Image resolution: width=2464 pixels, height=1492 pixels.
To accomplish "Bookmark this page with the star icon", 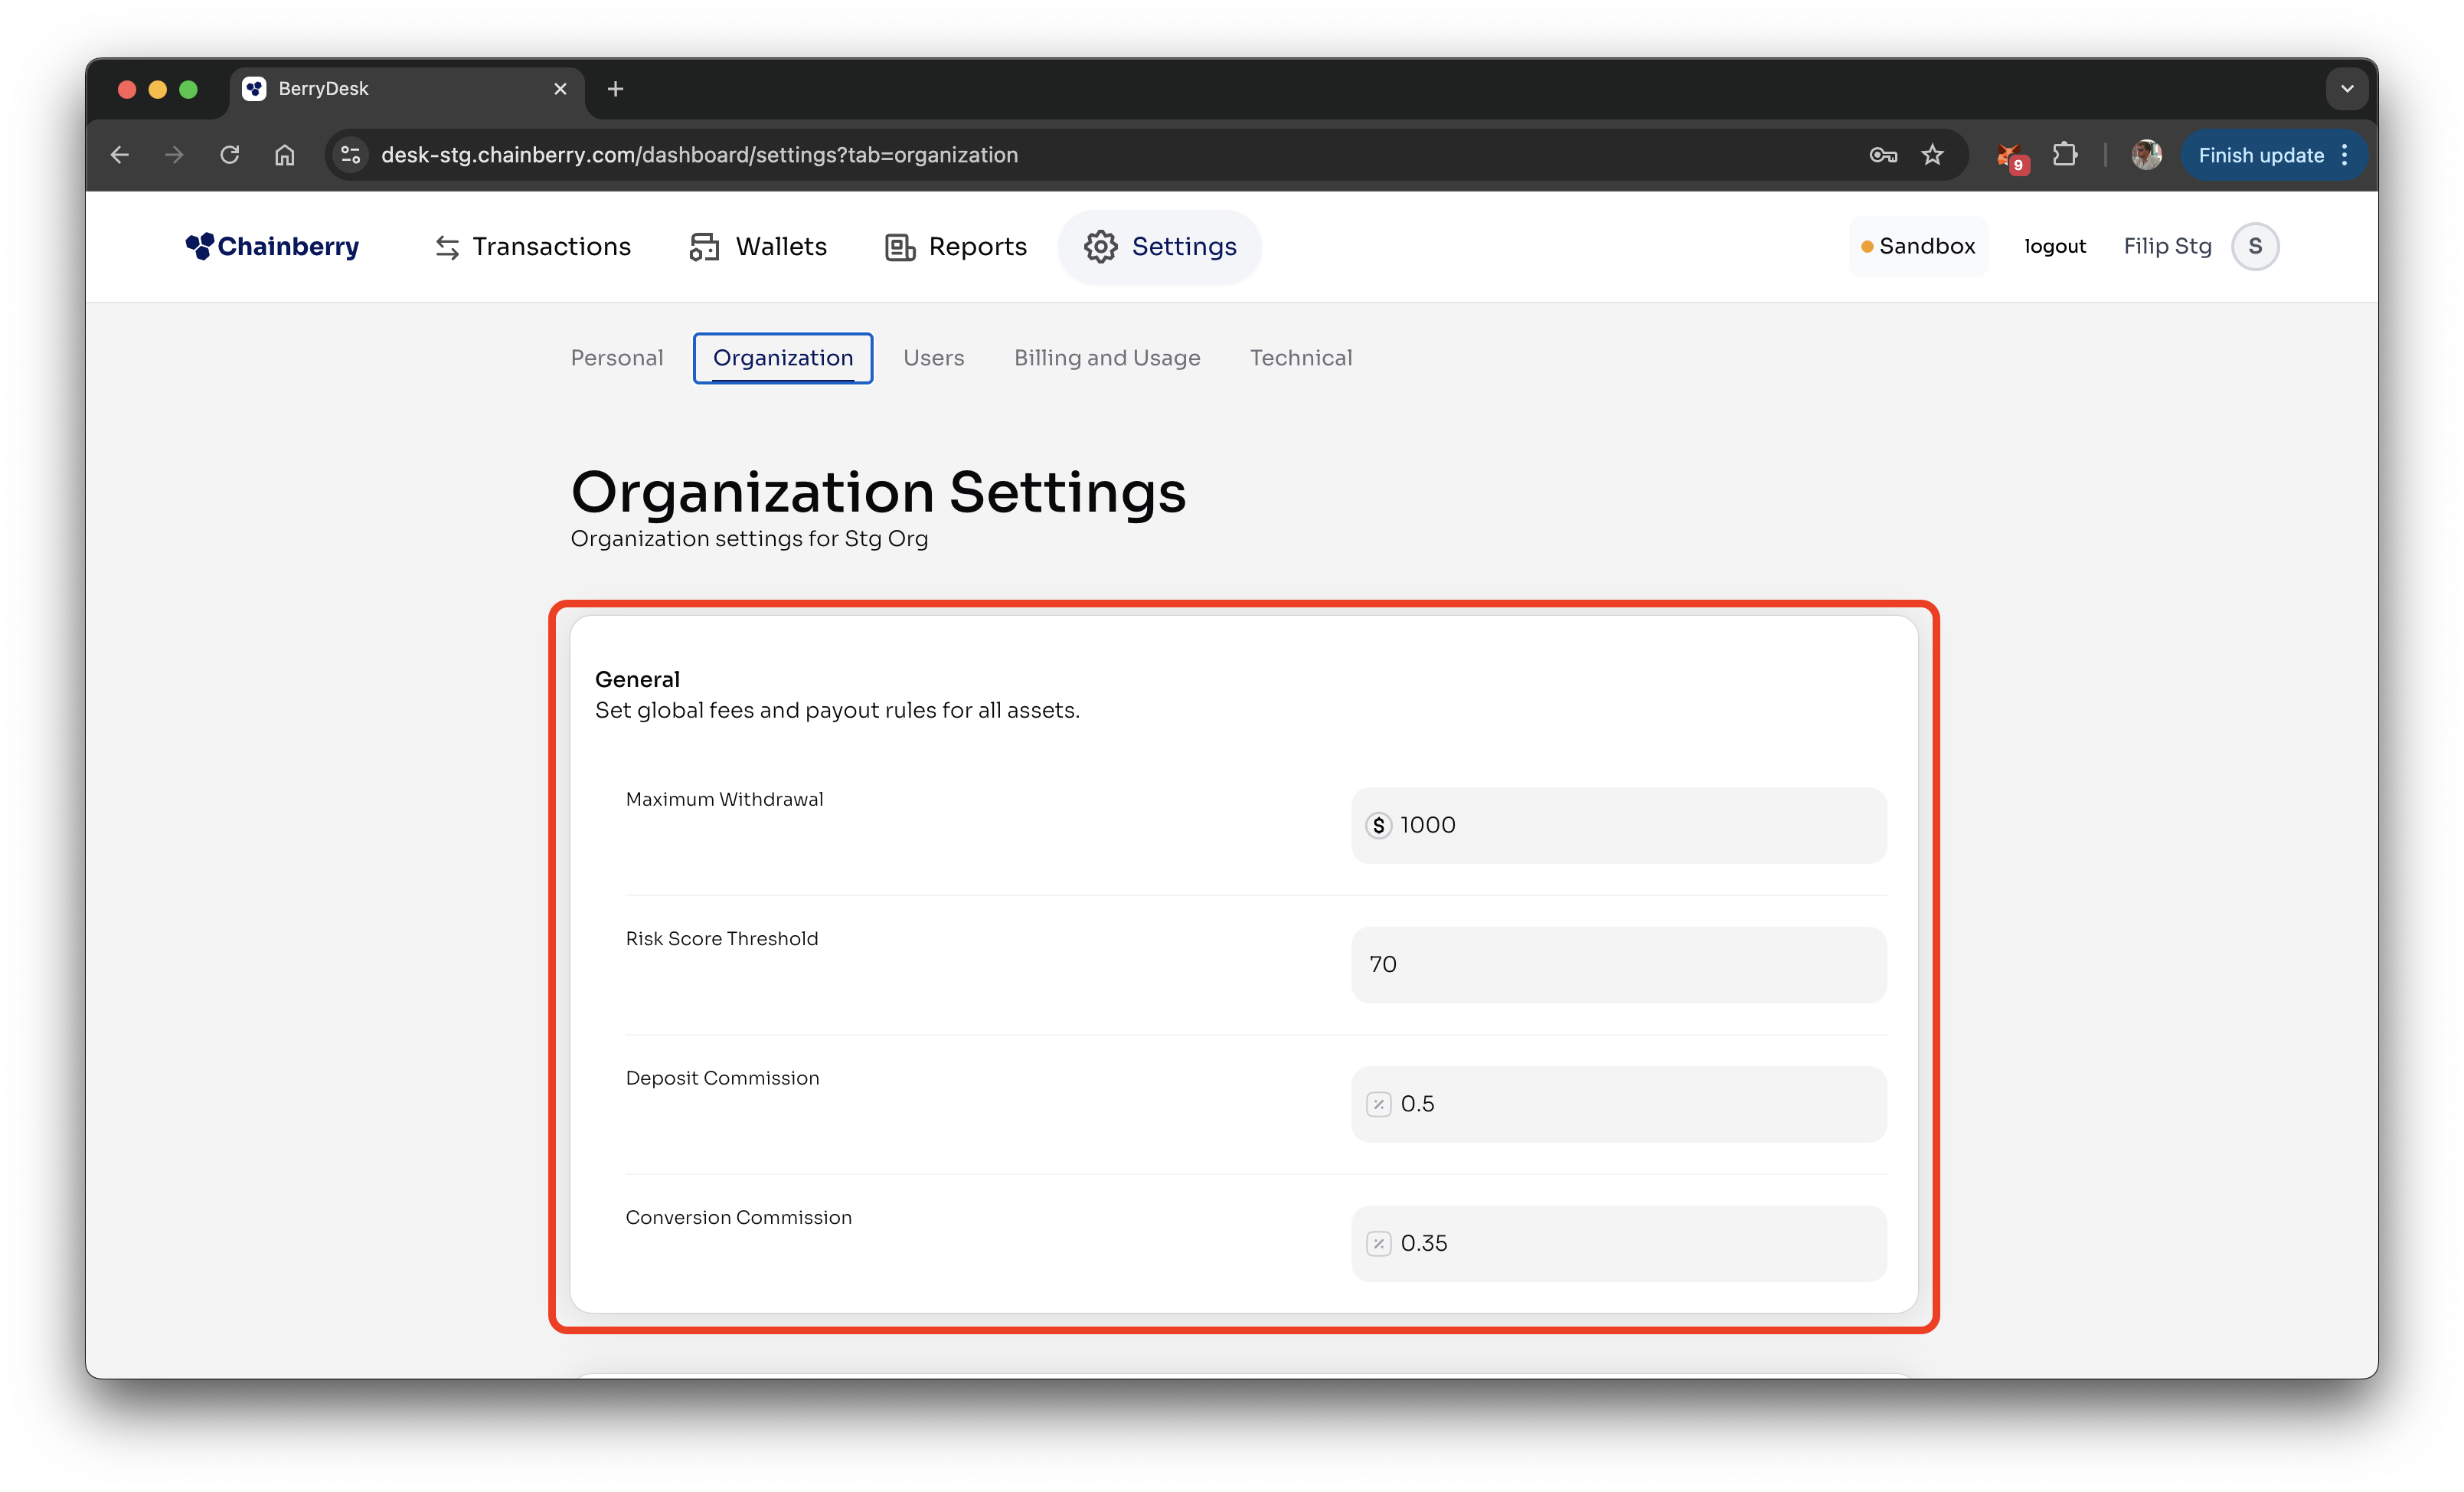I will (x=1932, y=155).
